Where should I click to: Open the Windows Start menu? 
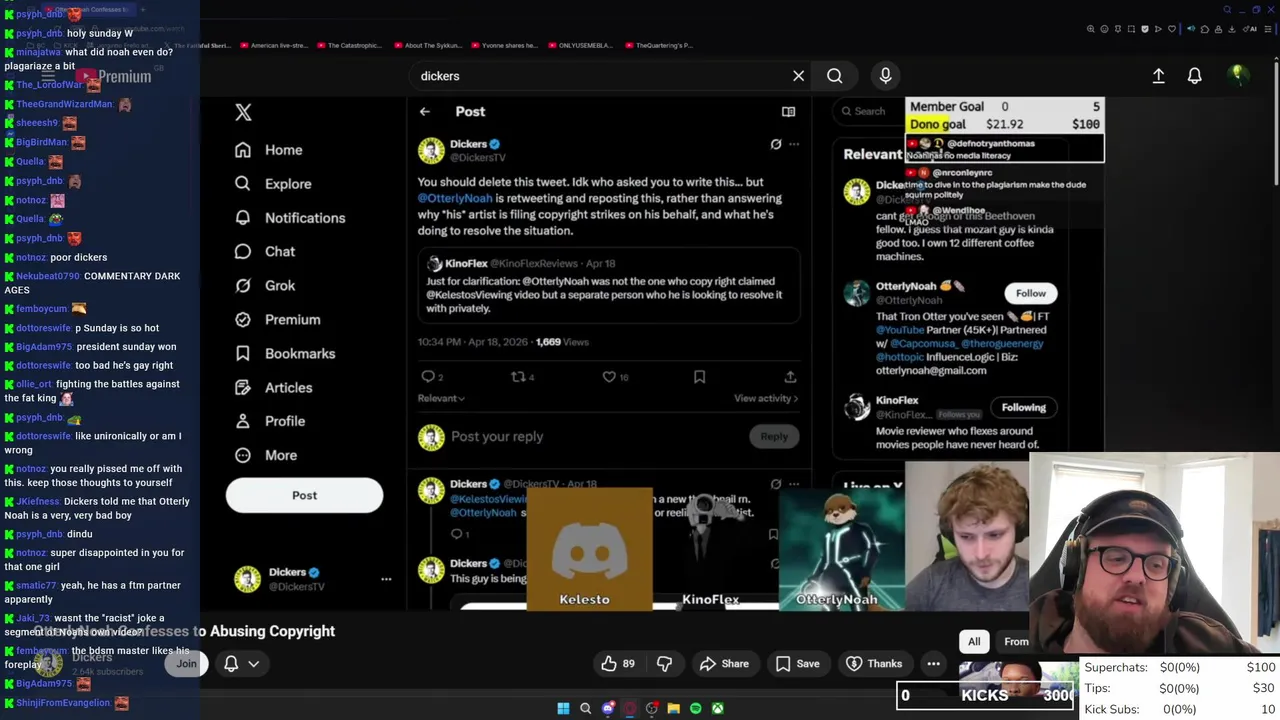tap(563, 708)
